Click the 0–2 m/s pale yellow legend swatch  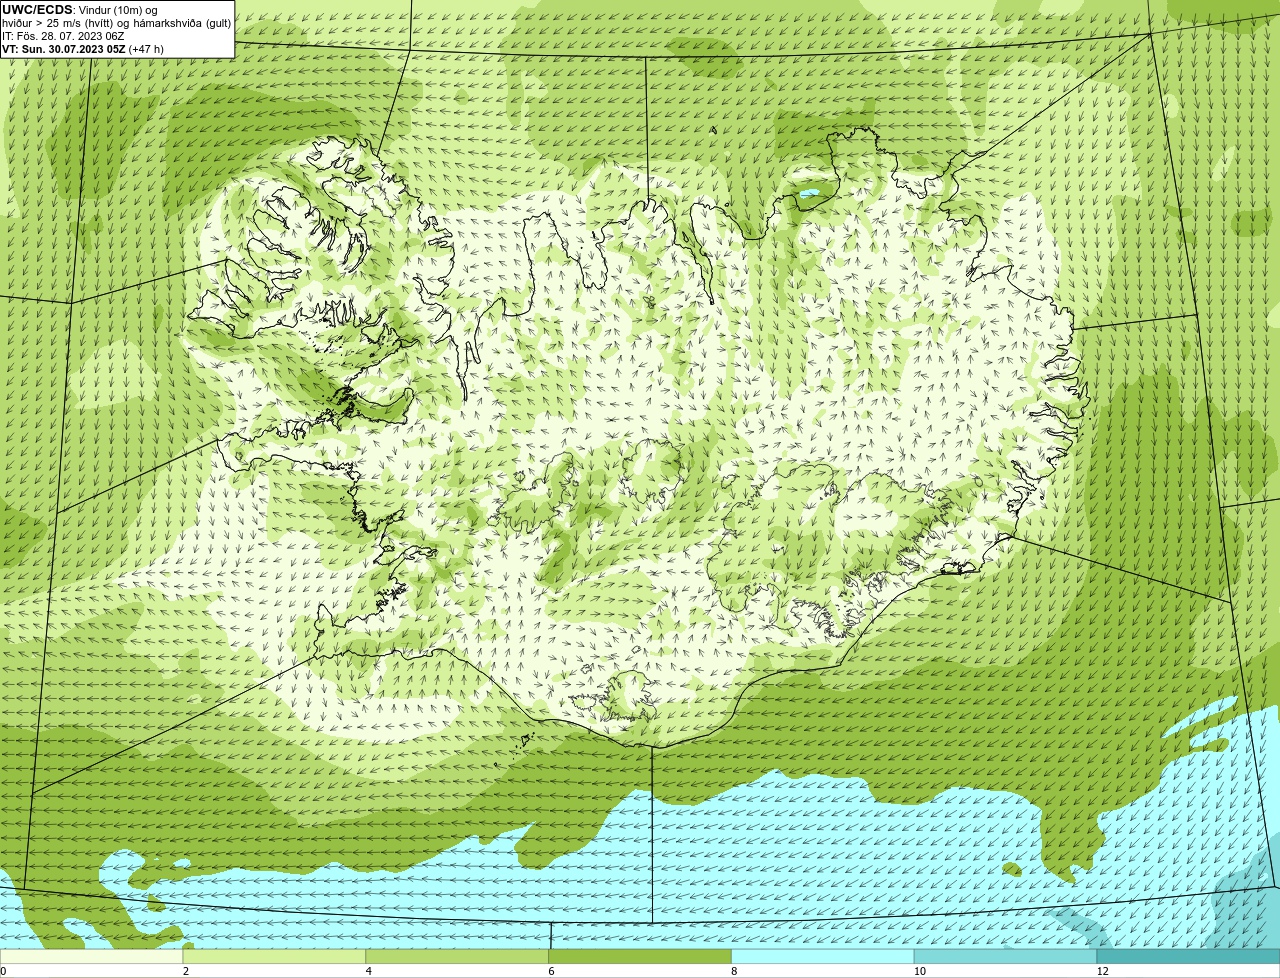(91, 957)
